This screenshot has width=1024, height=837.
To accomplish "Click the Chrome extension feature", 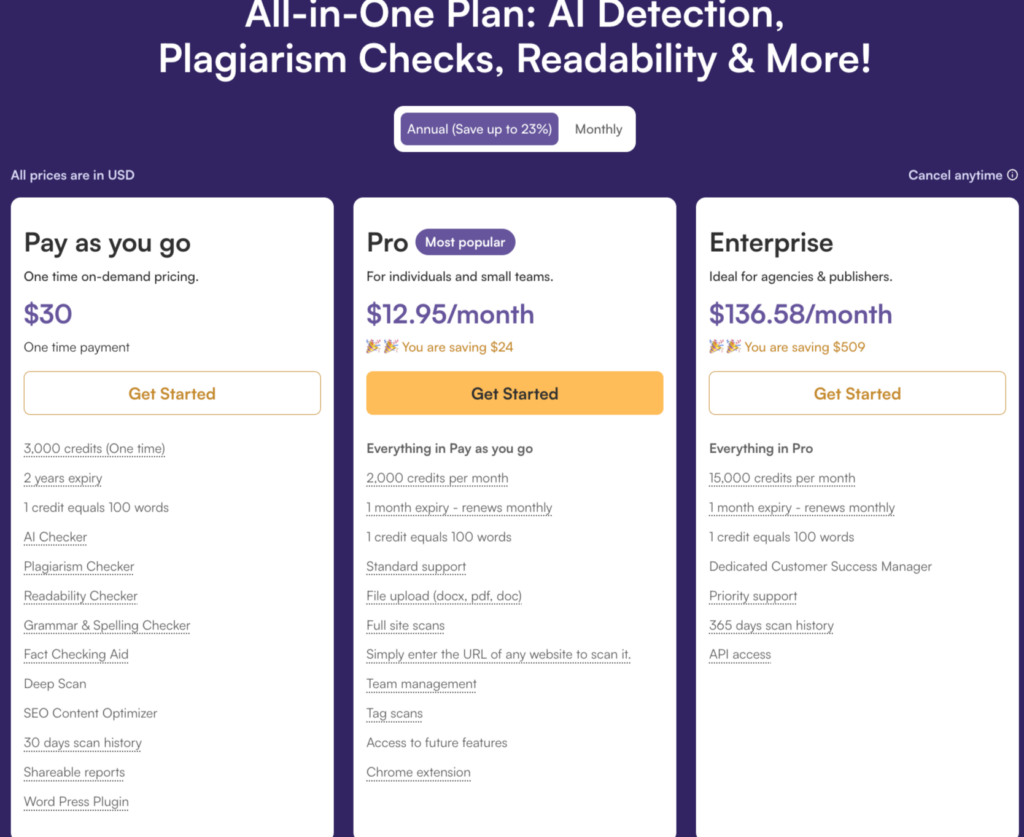I will (418, 773).
